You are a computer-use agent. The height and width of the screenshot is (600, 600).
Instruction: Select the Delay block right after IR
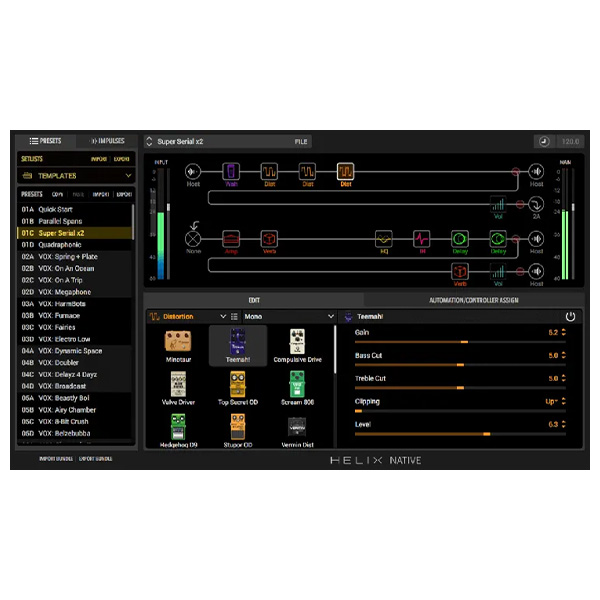[x=460, y=239]
